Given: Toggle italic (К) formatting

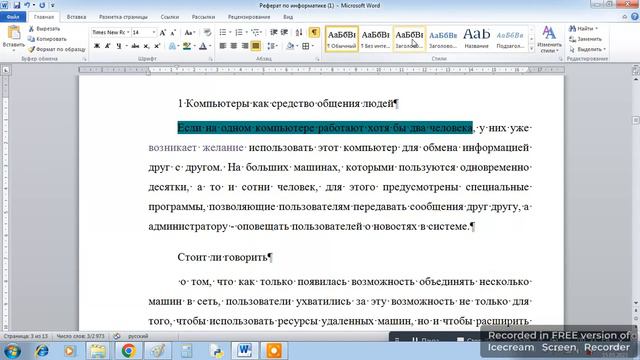Looking at the screenshot, I should 107,46.
